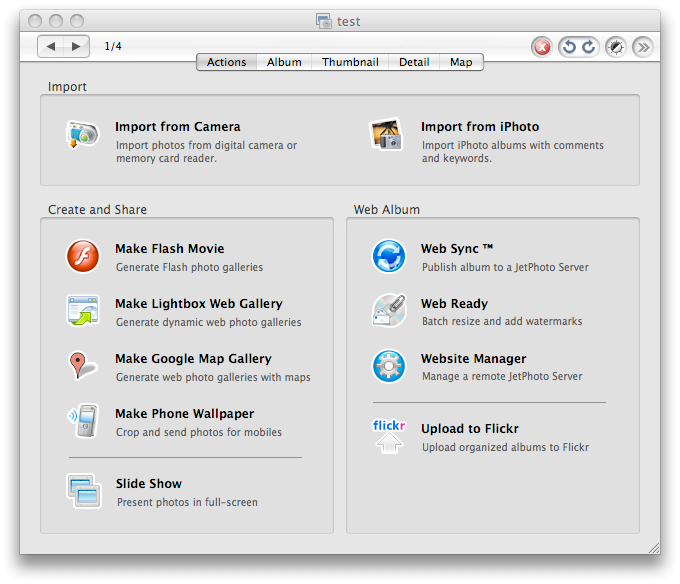
Task: Click the Slide Show icon
Action: (84, 490)
